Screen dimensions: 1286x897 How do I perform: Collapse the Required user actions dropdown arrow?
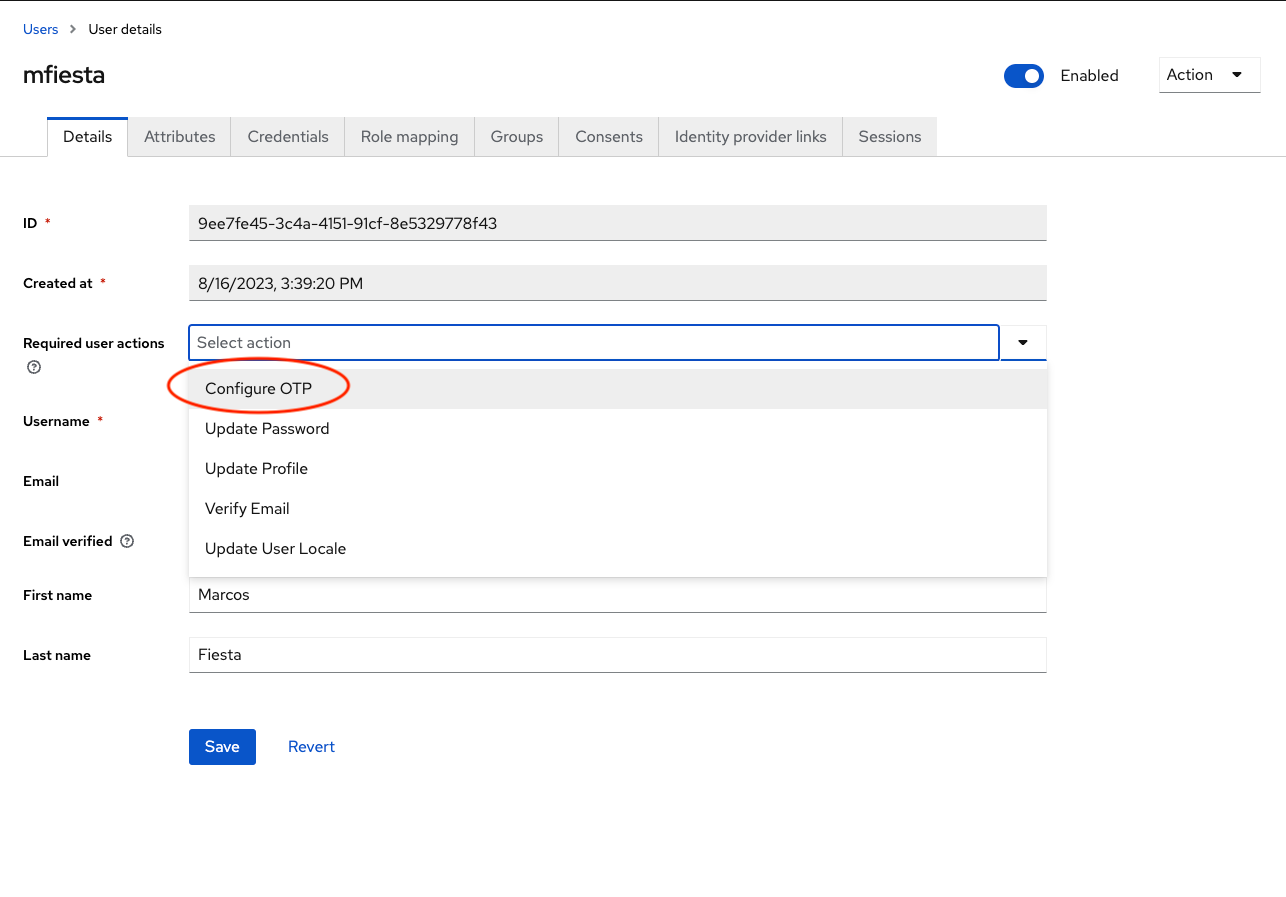(1022, 343)
